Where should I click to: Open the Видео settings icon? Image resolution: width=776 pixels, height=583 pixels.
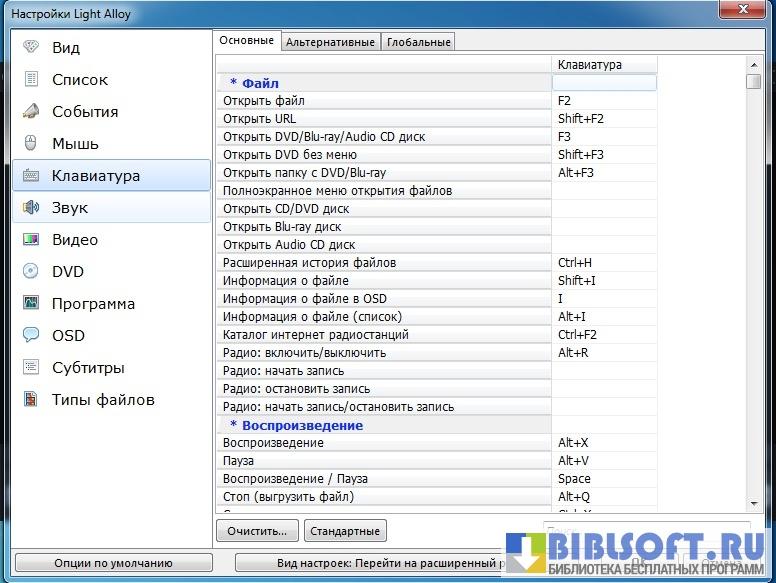(x=32, y=239)
